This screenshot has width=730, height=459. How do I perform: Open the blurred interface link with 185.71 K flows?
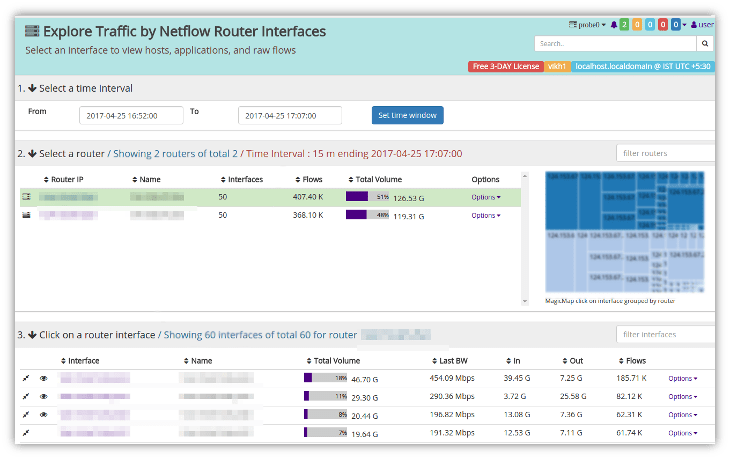[x=95, y=378]
